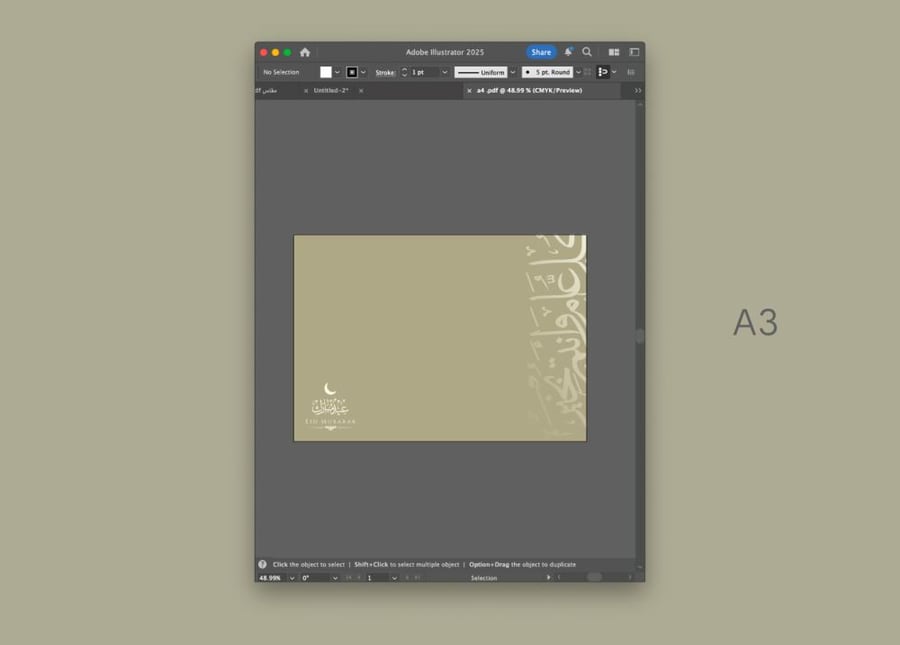
Task: Click the zoom level field 48.99%
Action: pos(271,578)
